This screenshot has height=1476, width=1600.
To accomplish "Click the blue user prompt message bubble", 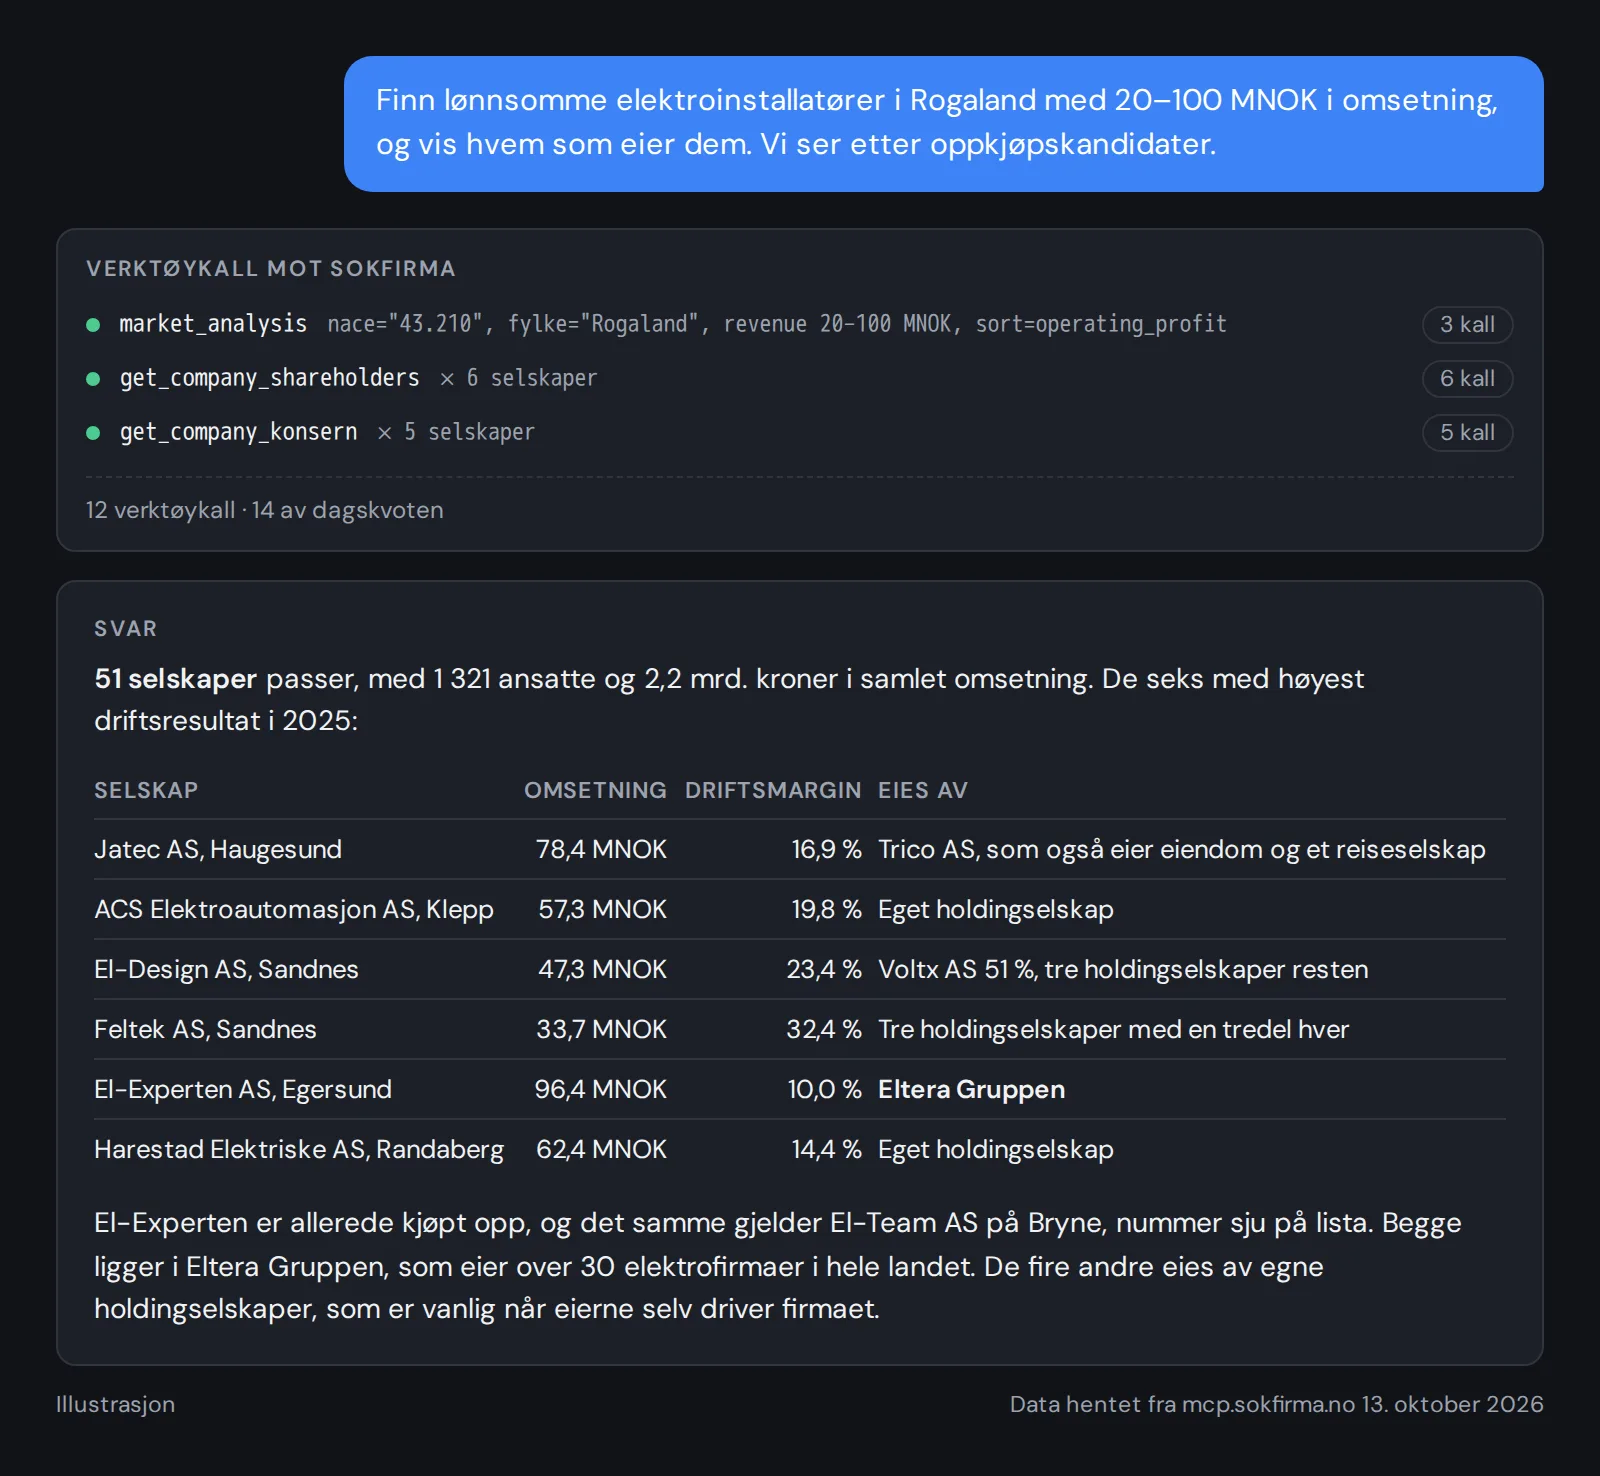I will click(944, 124).
